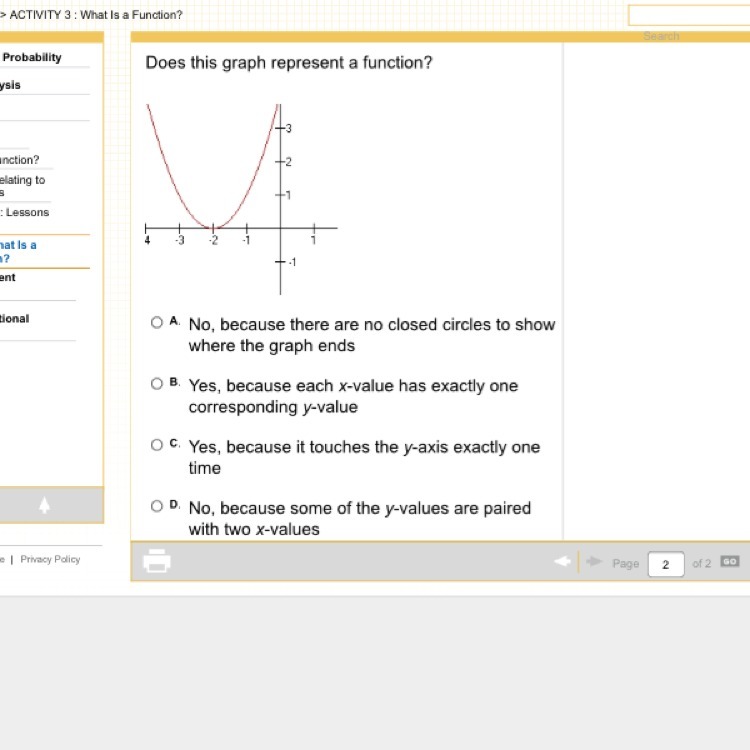Select answer D y-values paired twice
Image resolution: width=750 pixels, height=750 pixels.
tap(156, 506)
